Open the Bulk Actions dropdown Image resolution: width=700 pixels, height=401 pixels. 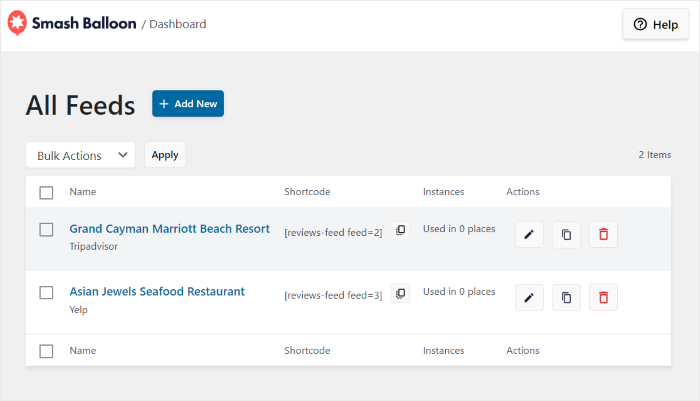tap(80, 155)
